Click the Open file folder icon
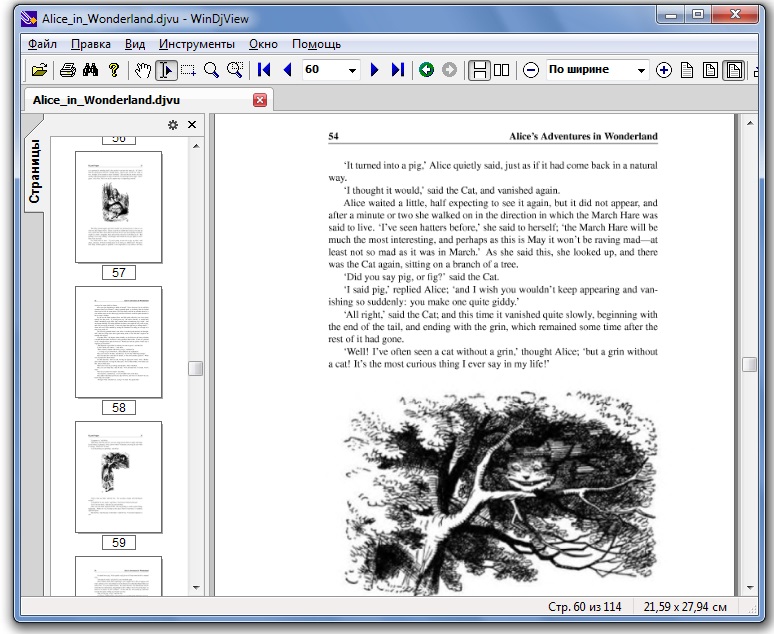774x634 pixels. (39, 70)
